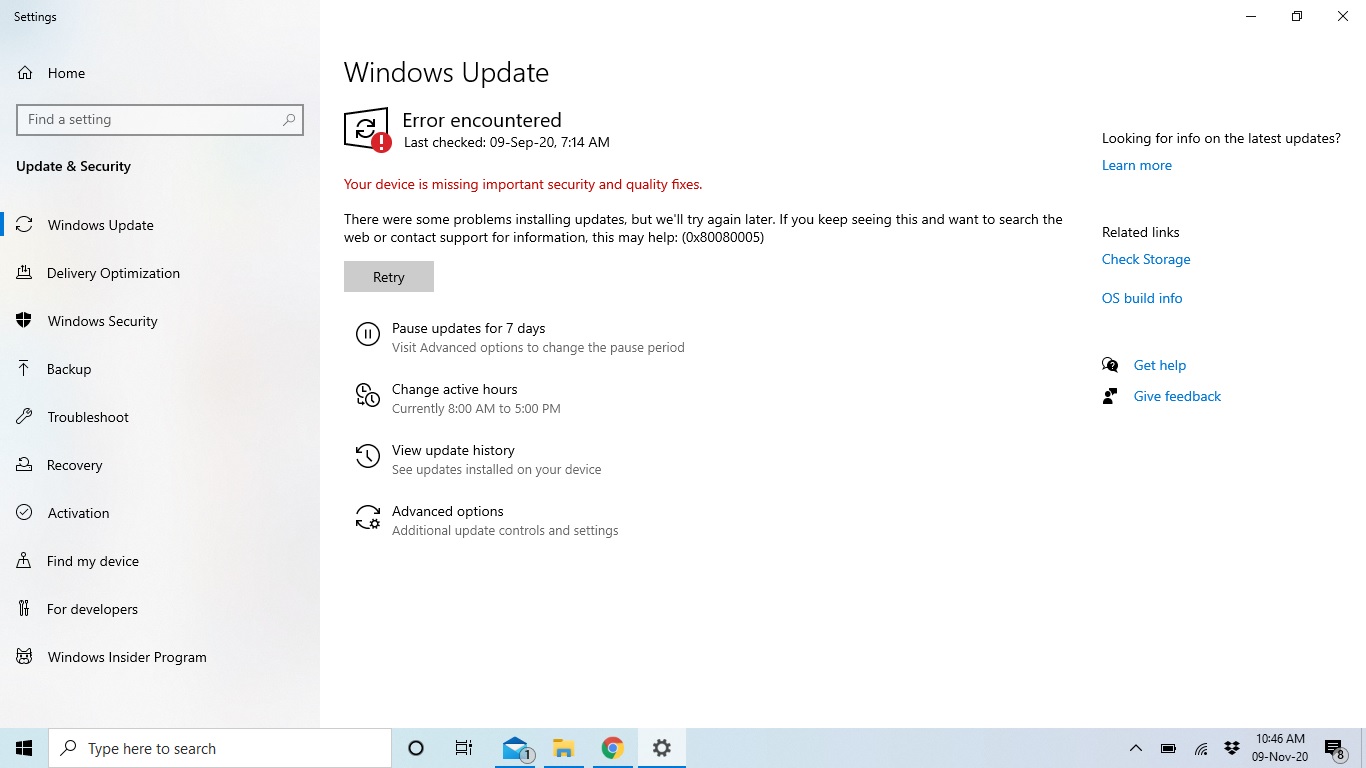The image size is (1366, 768).
Task: Click Pause updates for 7 days
Action: [468, 328]
